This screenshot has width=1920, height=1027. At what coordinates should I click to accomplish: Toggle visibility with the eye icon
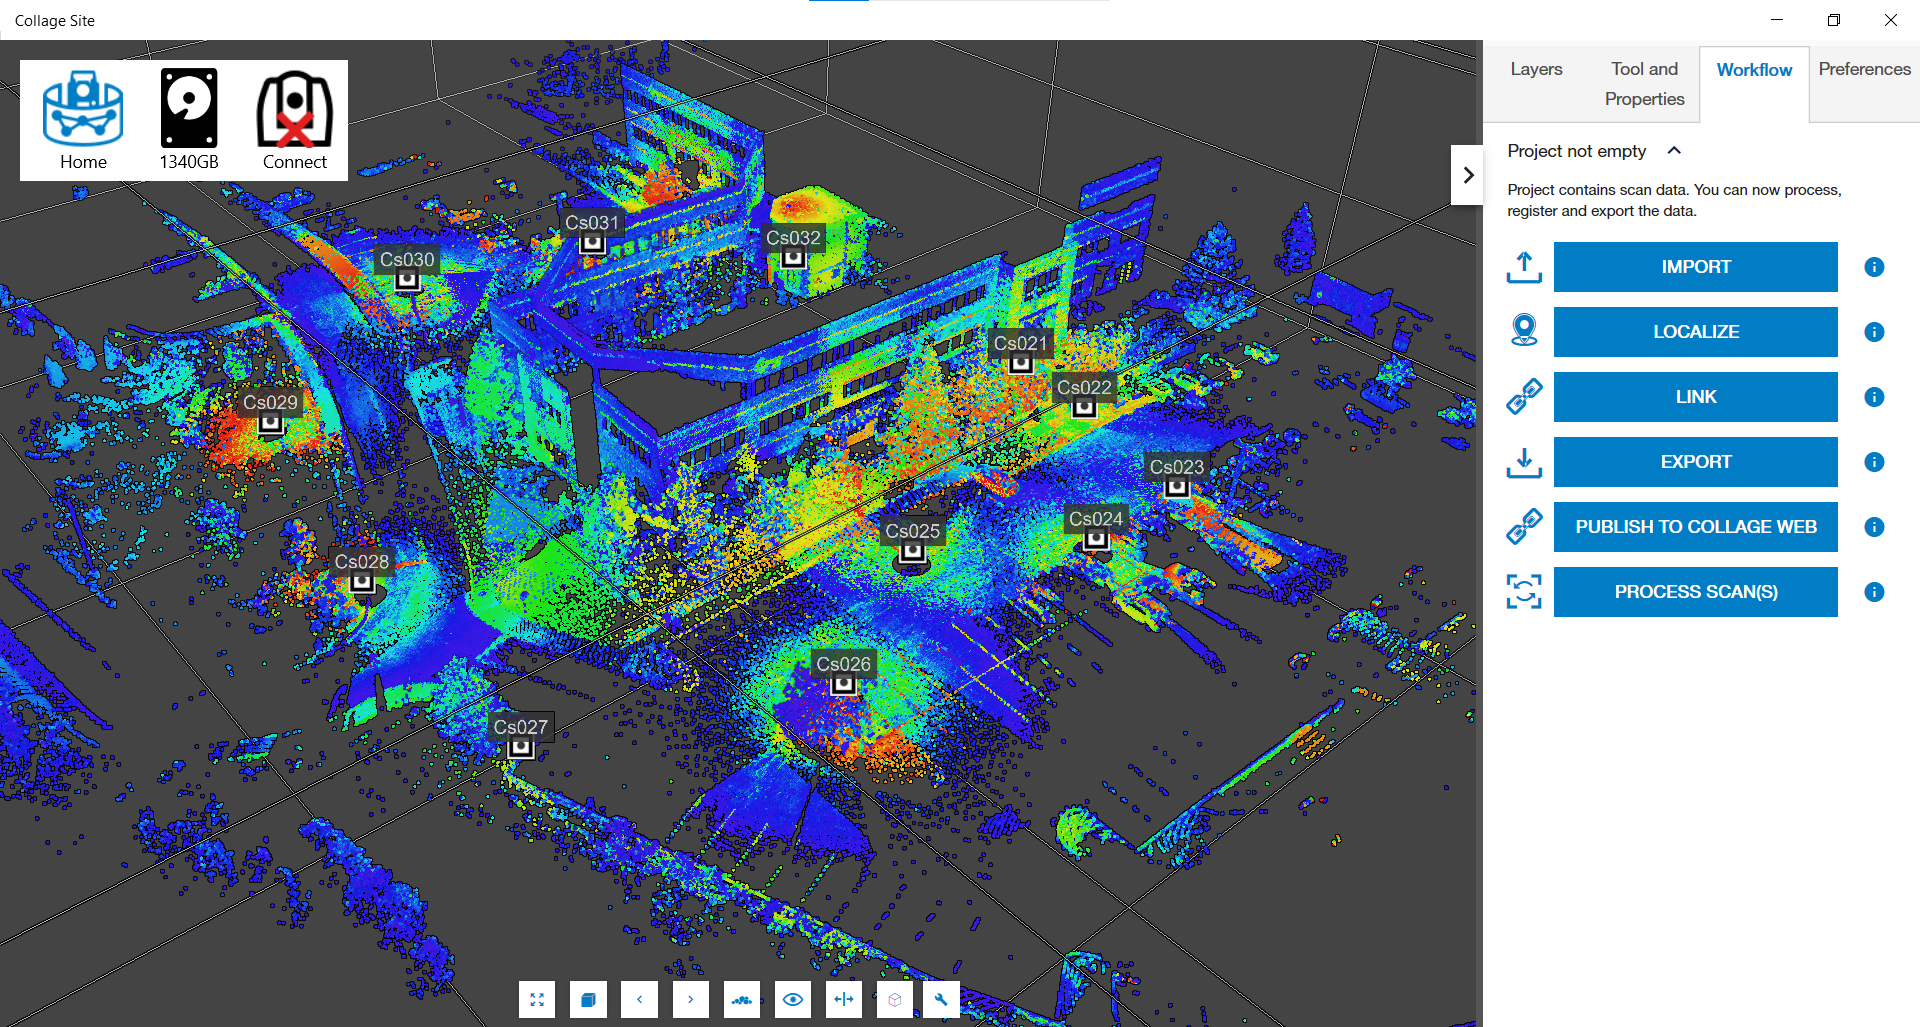793,999
